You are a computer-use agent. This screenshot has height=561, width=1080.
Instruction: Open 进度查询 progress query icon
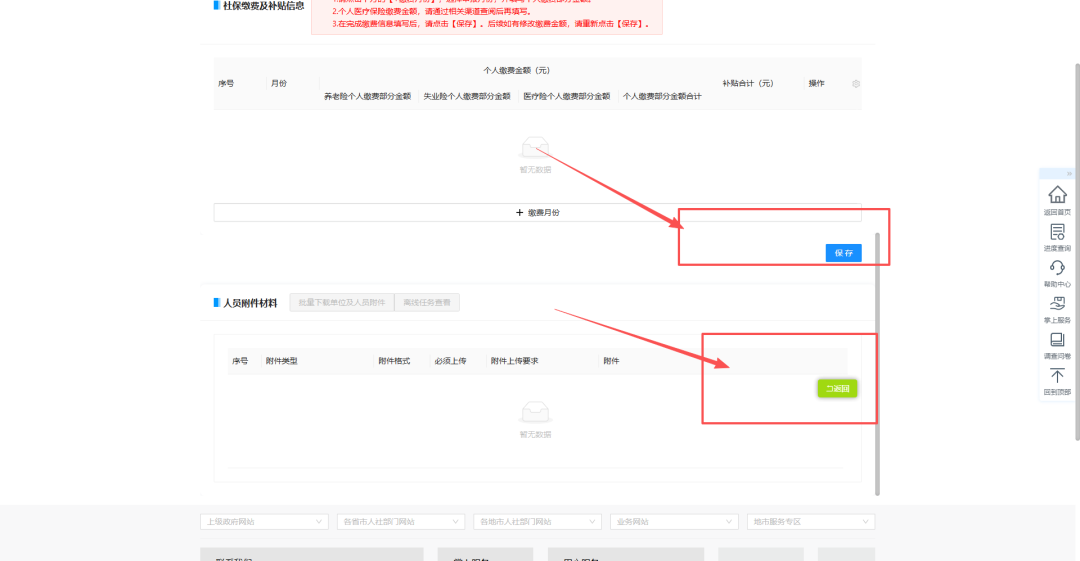(1057, 232)
